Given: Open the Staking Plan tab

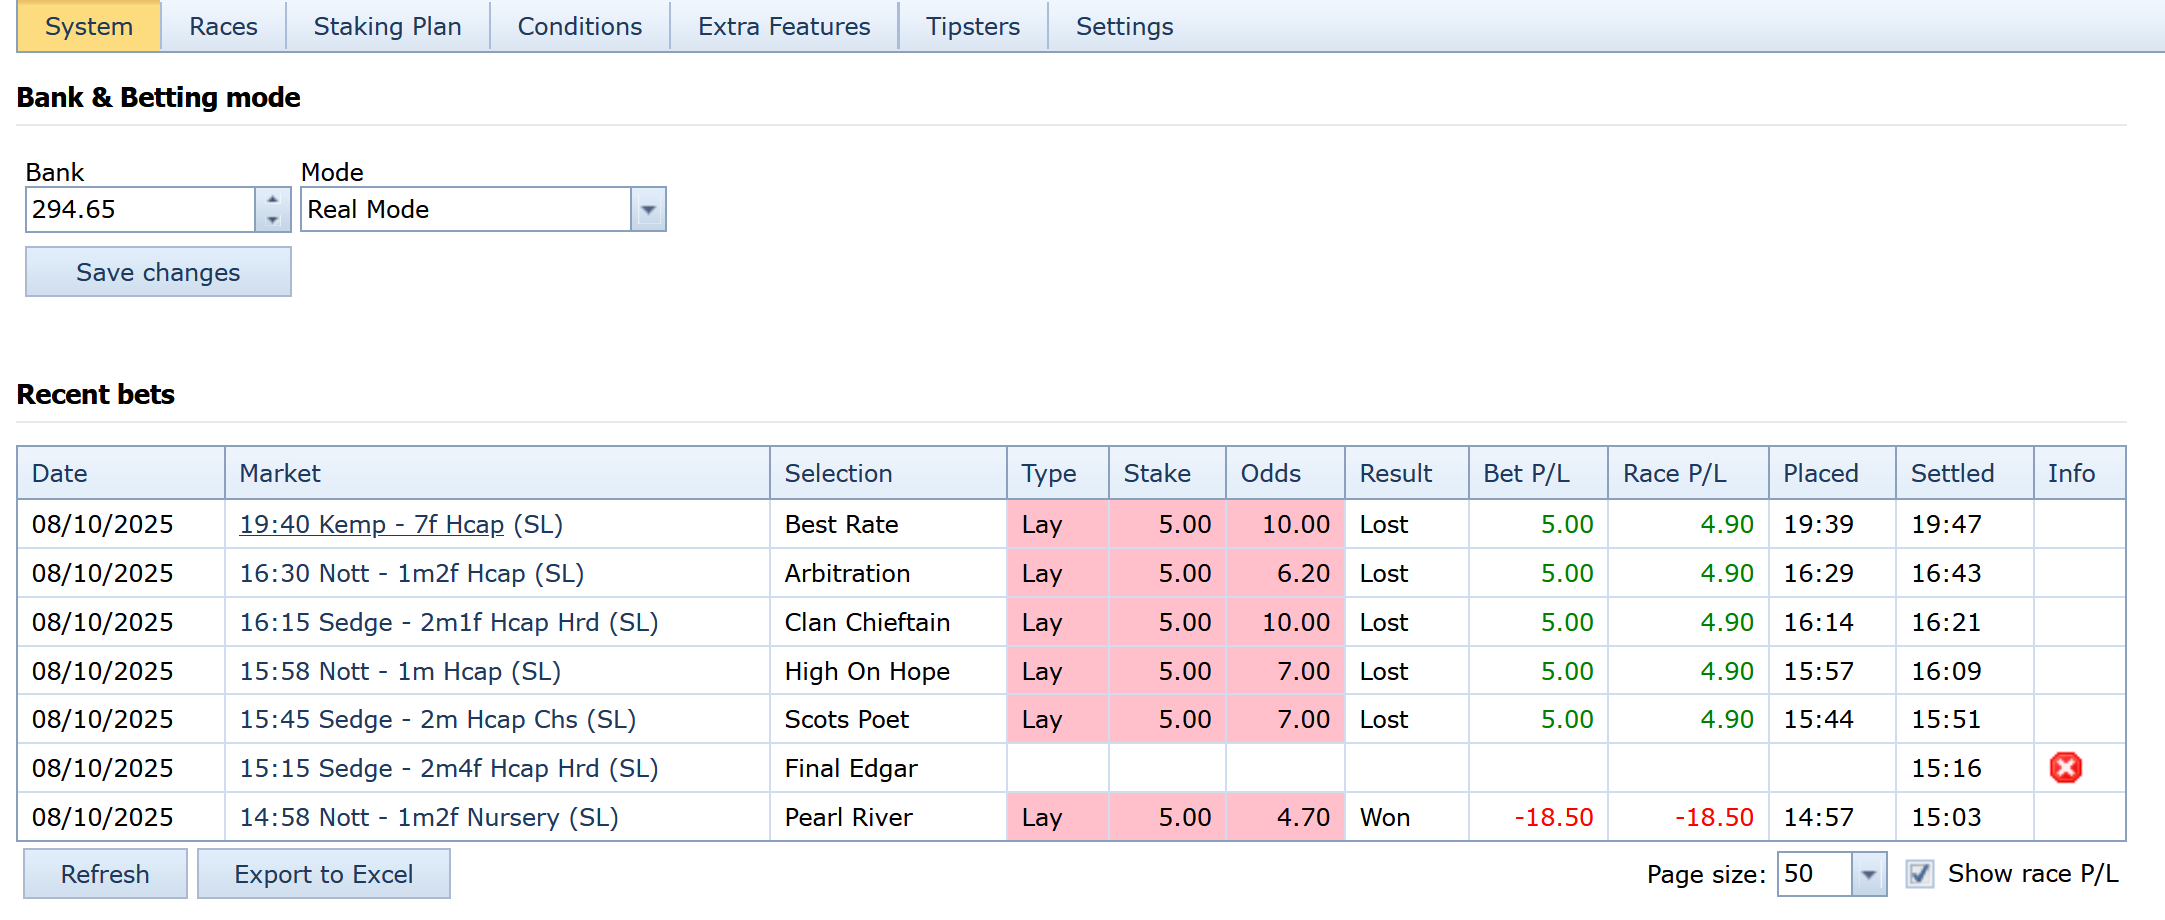Looking at the screenshot, I should [387, 27].
